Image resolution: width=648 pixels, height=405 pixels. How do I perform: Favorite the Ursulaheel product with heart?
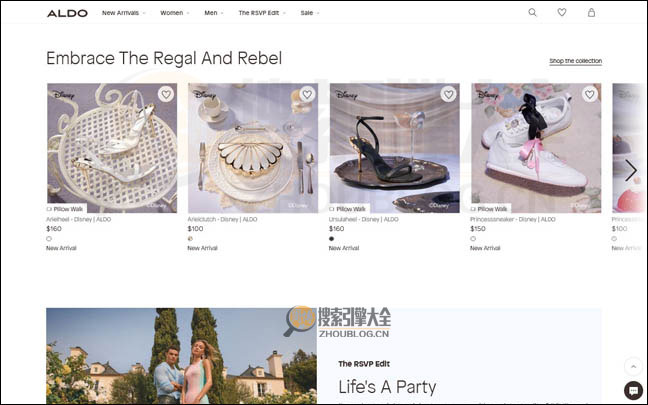pos(449,94)
